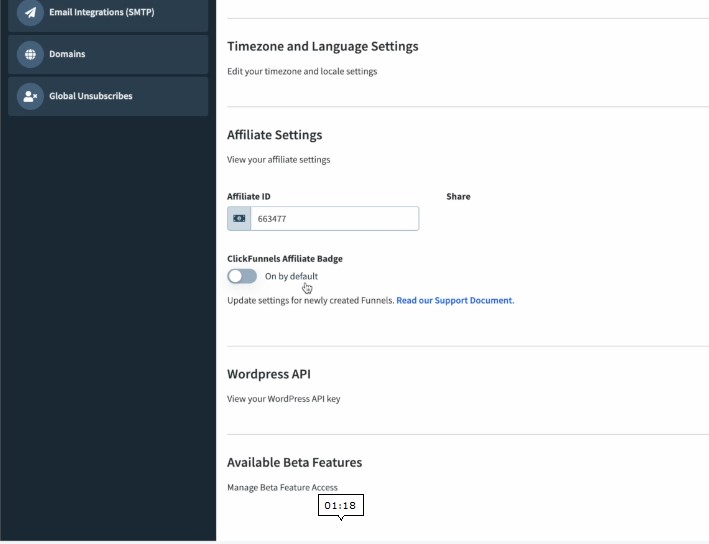Click the Affiliate ID field showing 663477
The width and height of the screenshot is (709, 544).
click(335, 218)
